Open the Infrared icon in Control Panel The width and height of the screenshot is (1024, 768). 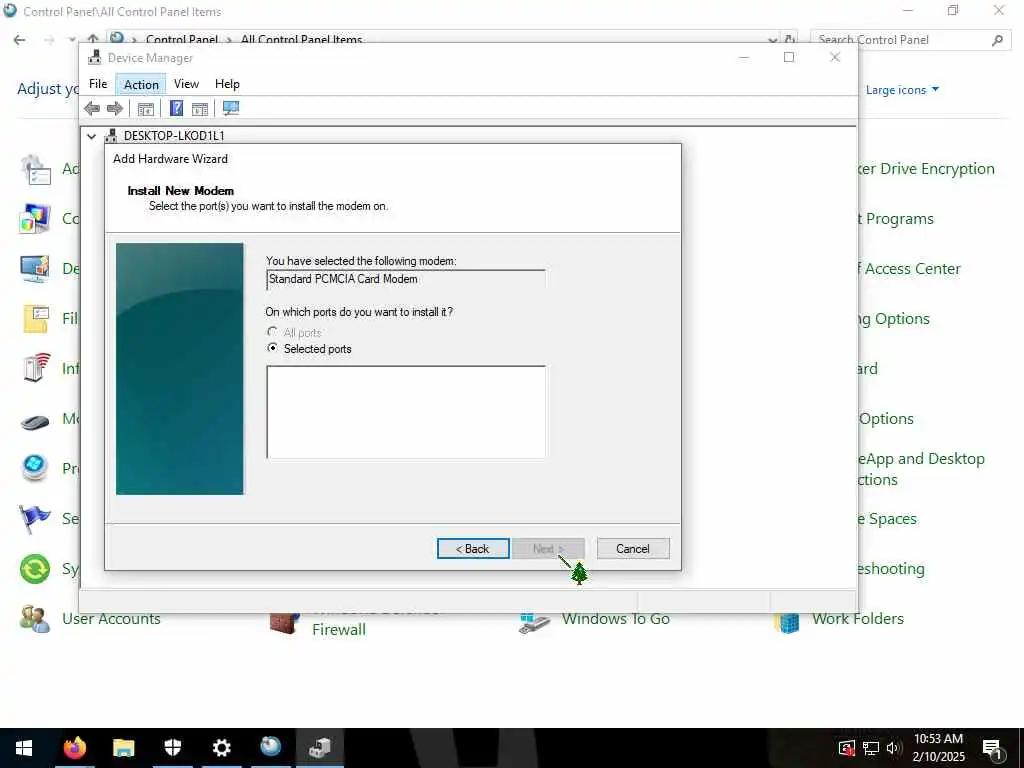coord(35,368)
